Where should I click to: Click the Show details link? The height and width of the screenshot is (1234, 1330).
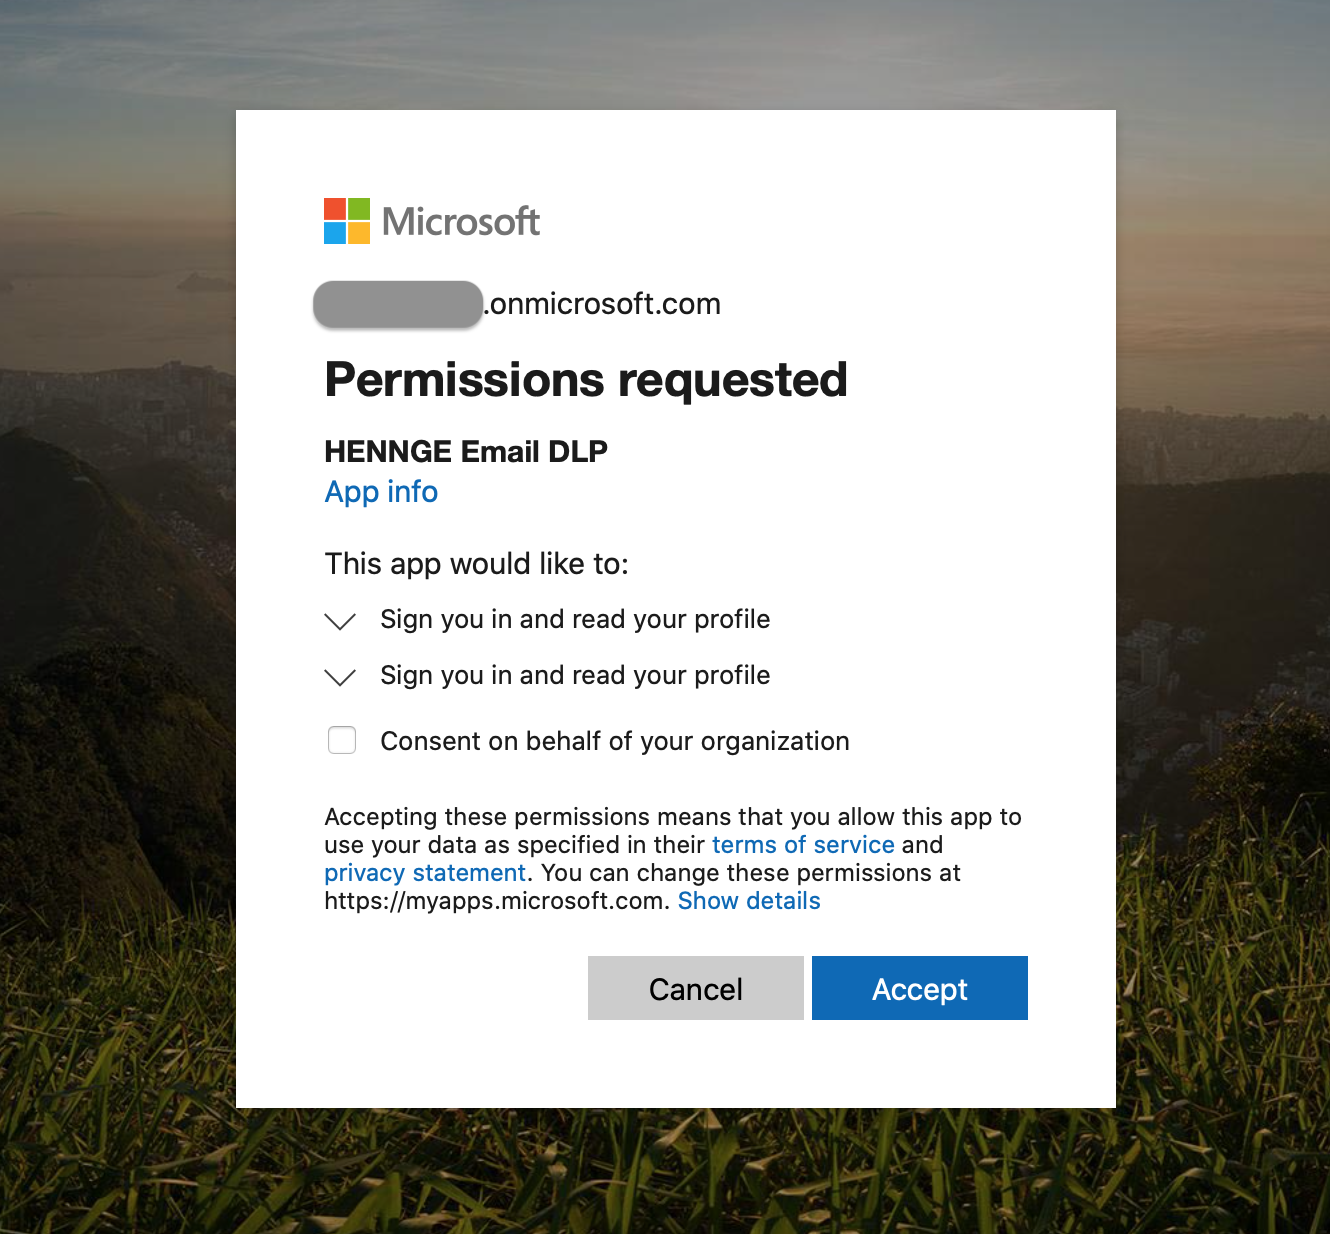pyautogui.click(x=749, y=901)
